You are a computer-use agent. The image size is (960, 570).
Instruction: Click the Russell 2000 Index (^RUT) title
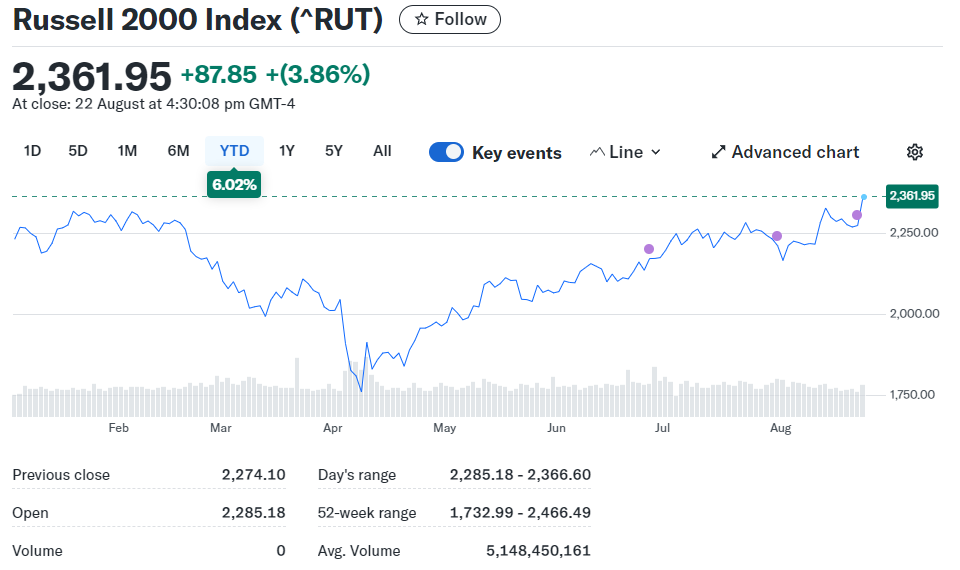[198, 19]
